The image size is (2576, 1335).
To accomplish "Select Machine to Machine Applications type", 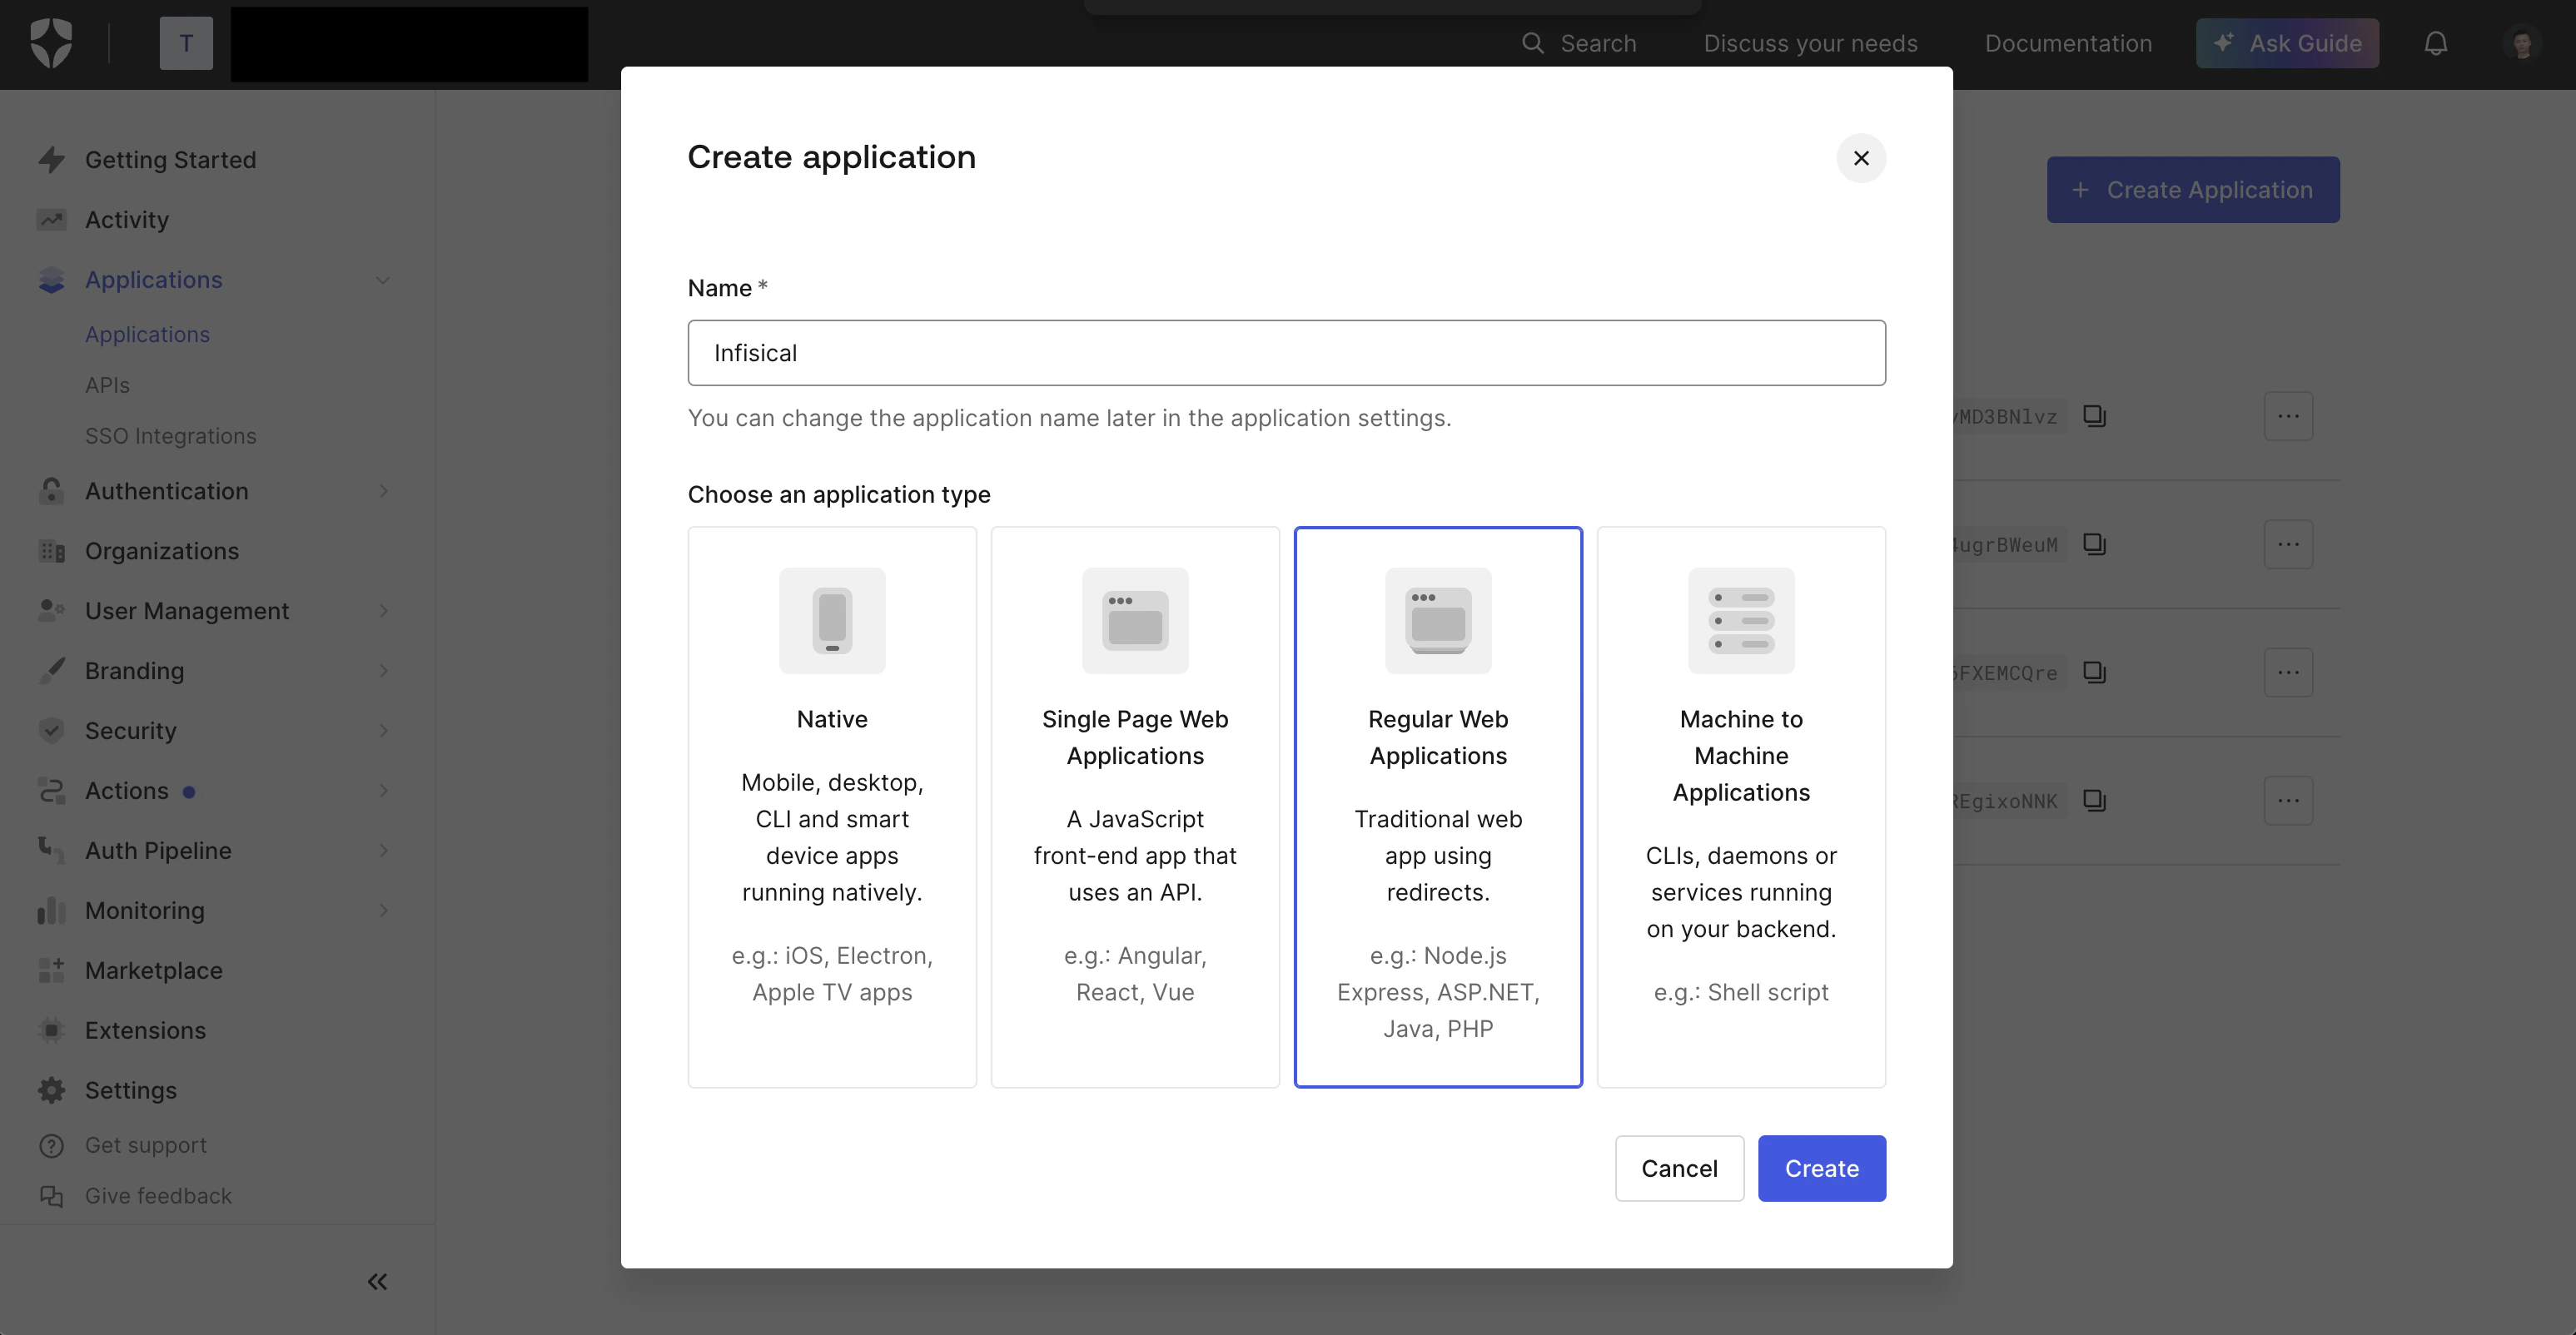I will click(1741, 807).
